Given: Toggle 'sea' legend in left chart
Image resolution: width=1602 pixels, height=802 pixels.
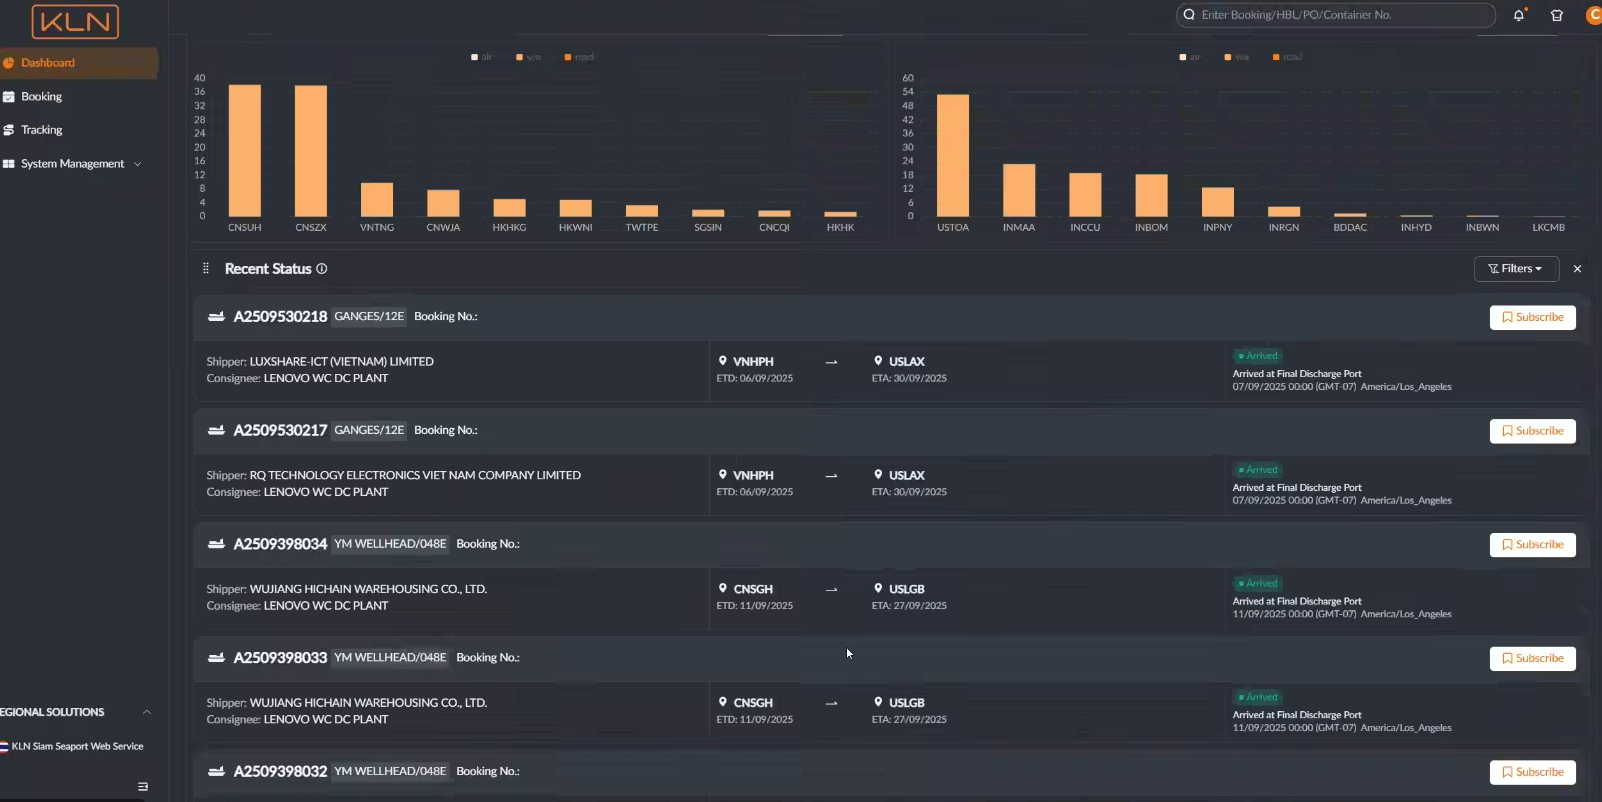Looking at the screenshot, I should [x=528, y=57].
